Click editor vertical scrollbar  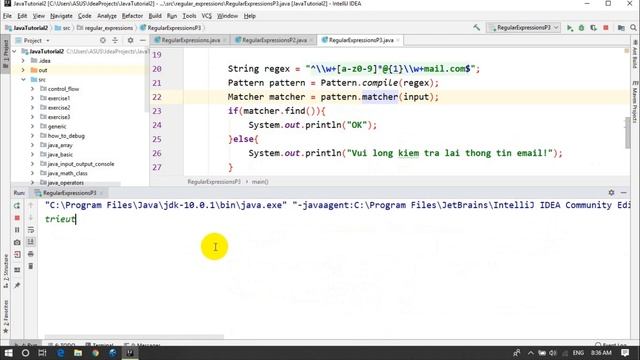click(x=627, y=133)
